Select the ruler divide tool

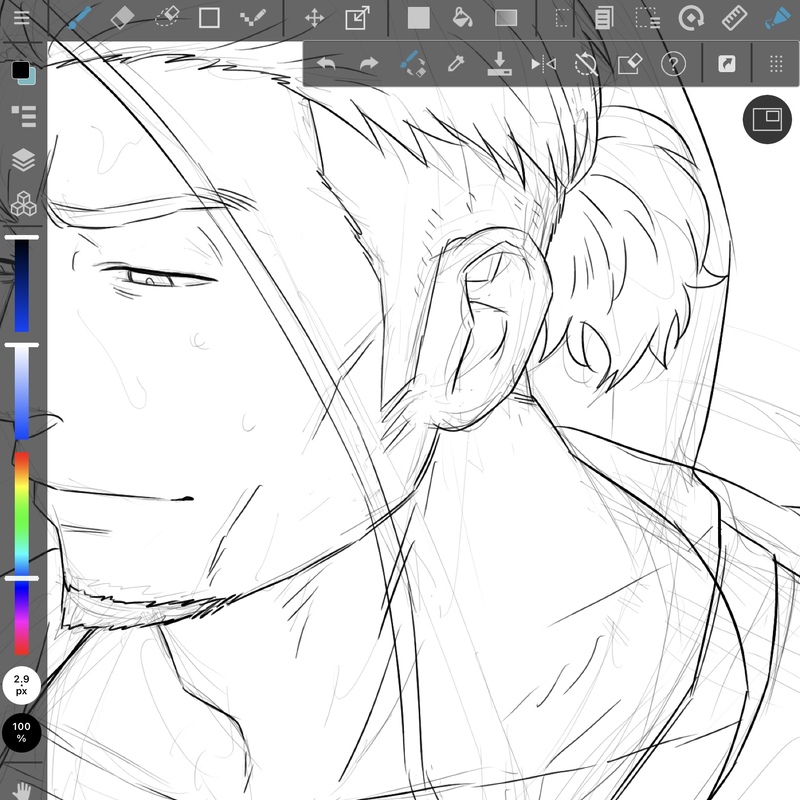[x=735, y=18]
